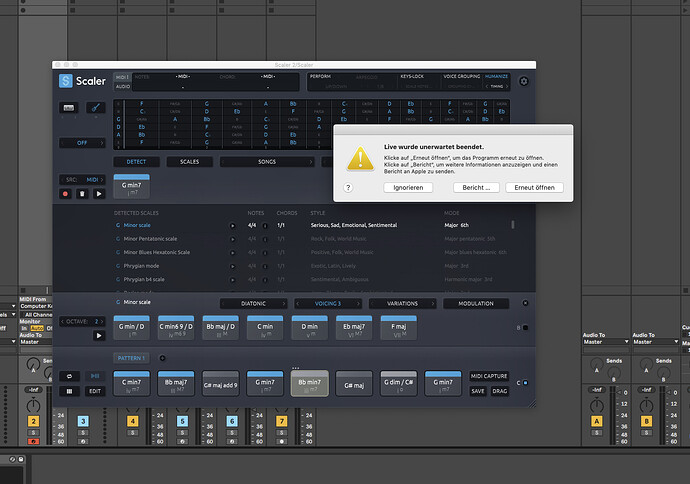Screen dimensions: 690x484
Task: Open MIDI From Computer Keyboard dropdown
Action: click(x=36, y=306)
